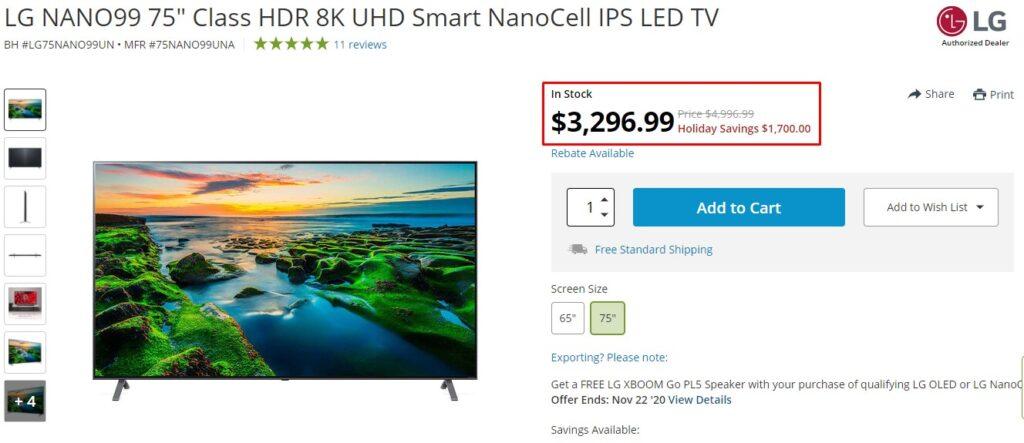
Task: Open the 11 reviews link
Action: coord(360,44)
